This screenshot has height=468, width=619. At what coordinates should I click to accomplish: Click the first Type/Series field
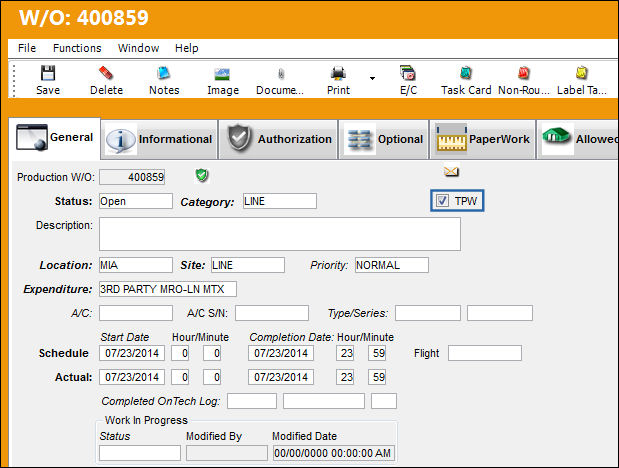pos(428,313)
